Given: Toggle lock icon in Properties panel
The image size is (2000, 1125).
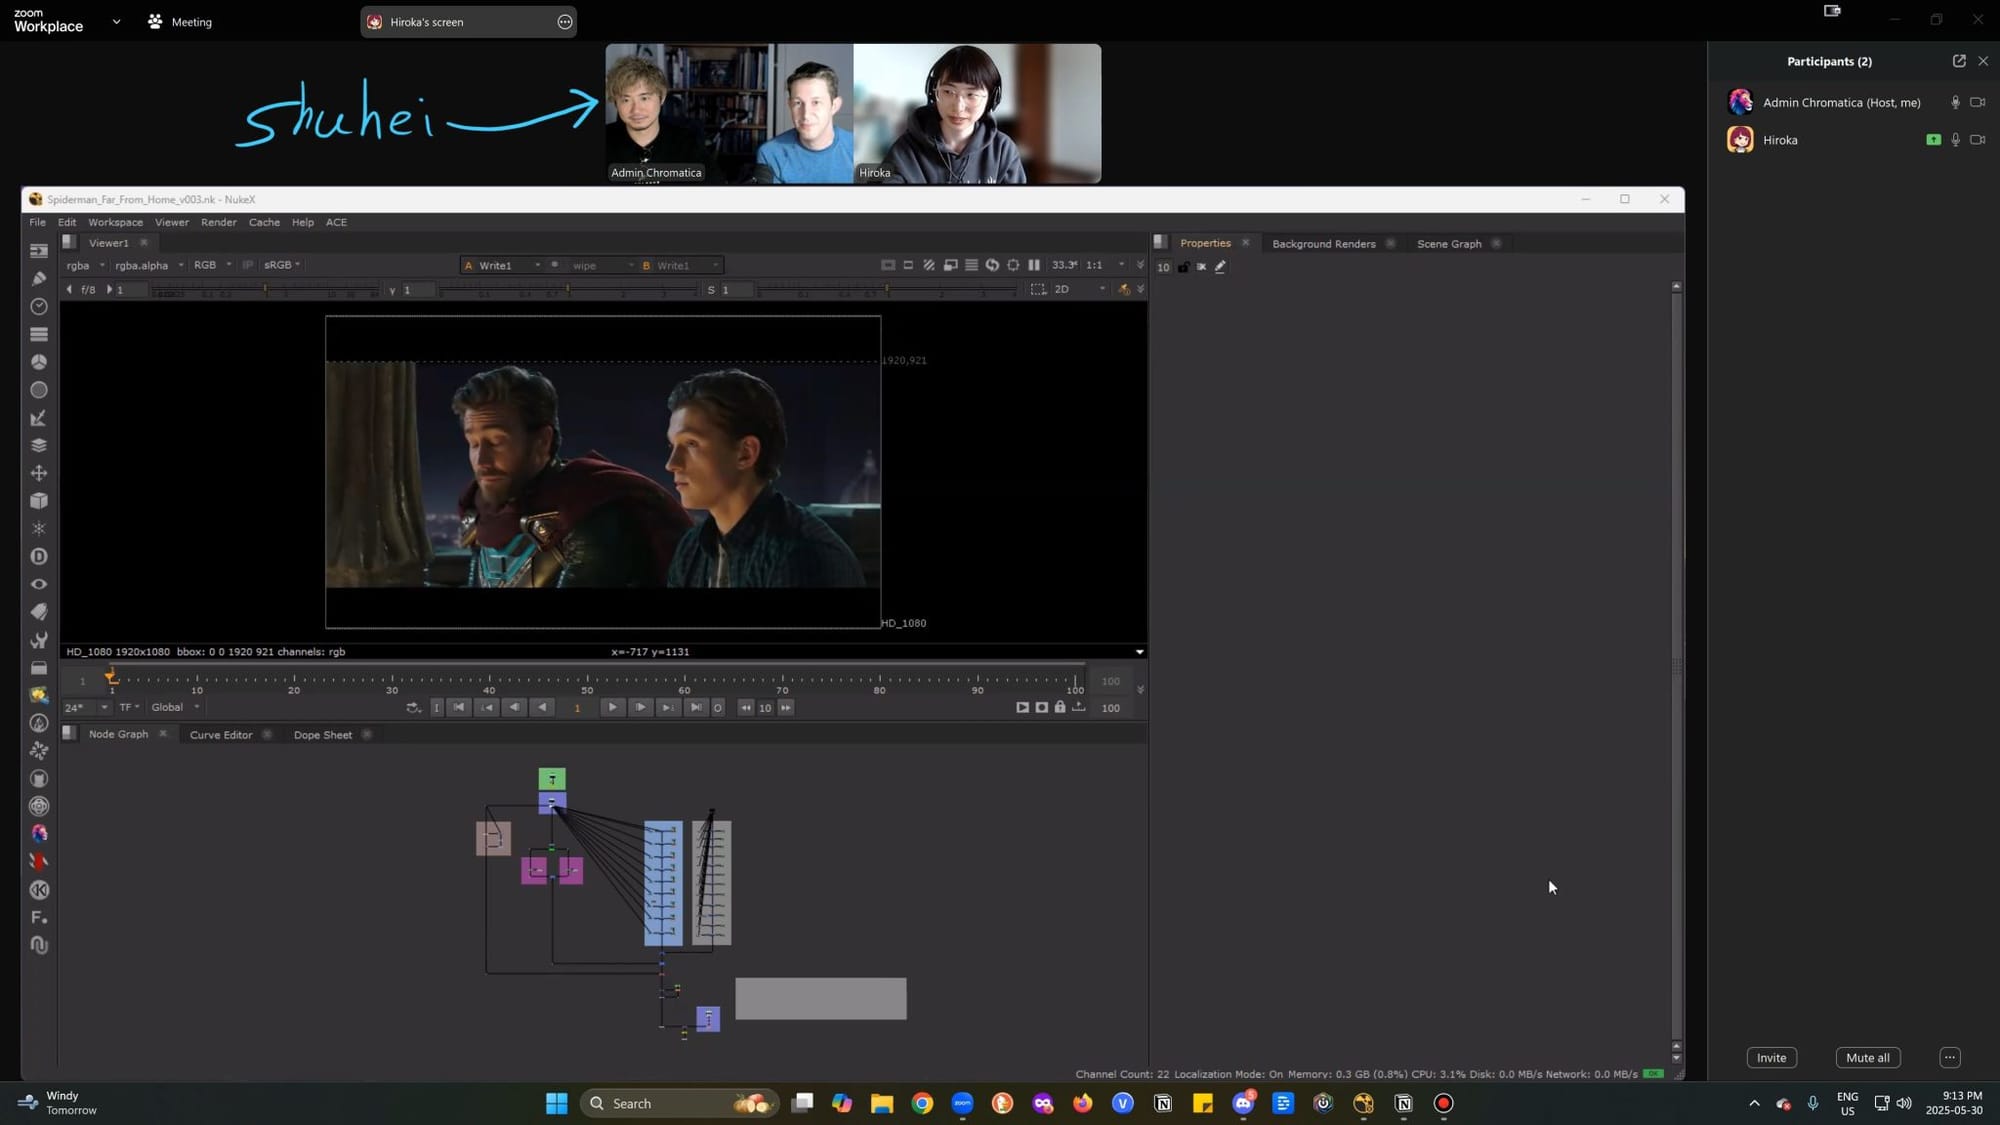Looking at the screenshot, I should pyautogui.click(x=1183, y=267).
